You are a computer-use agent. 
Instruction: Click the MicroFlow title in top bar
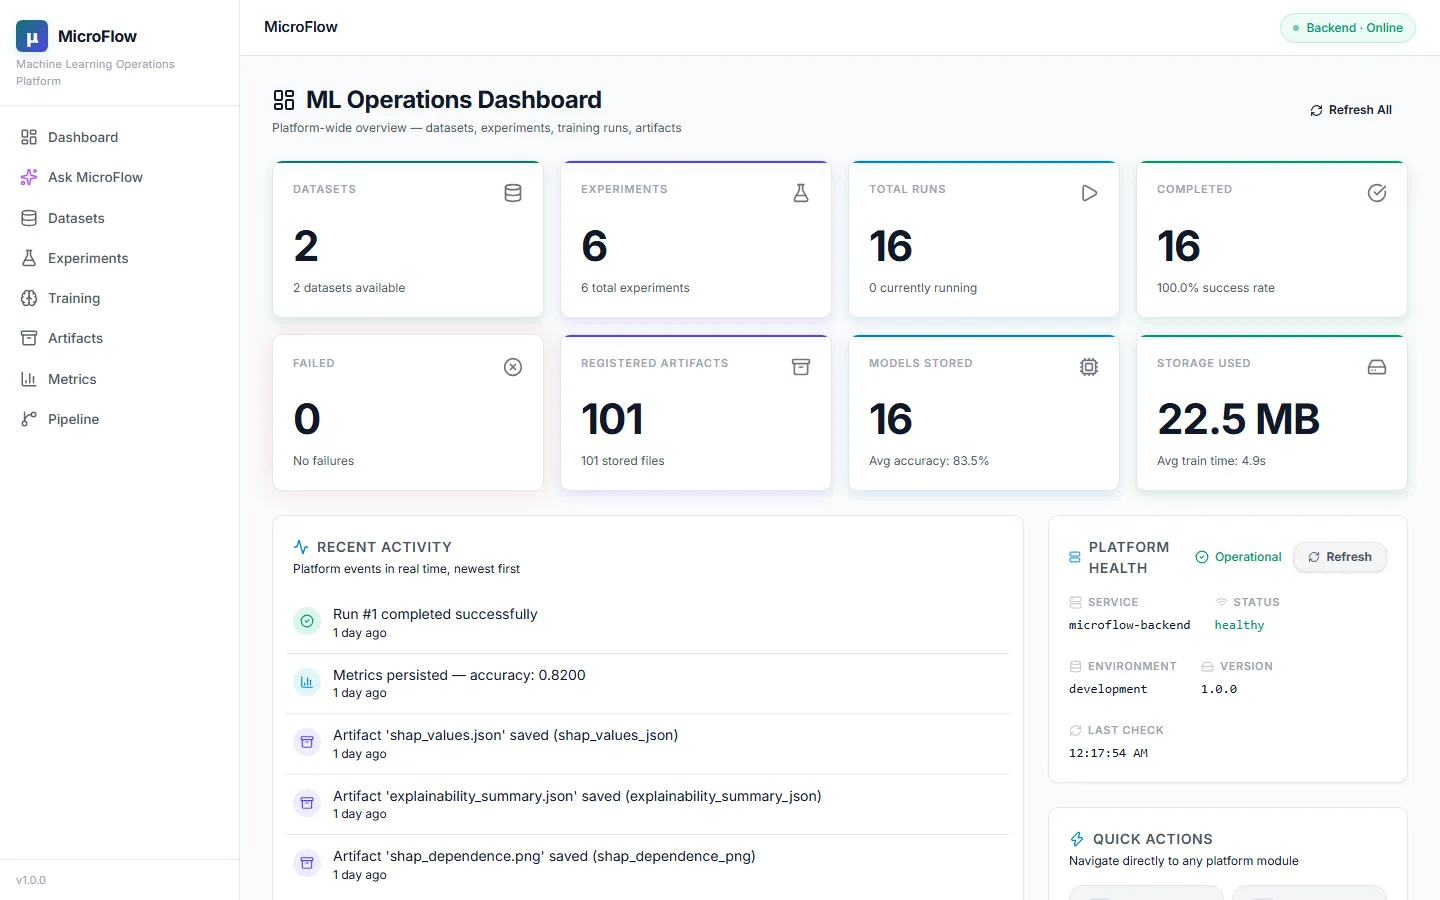pyautogui.click(x=301, y=27)
